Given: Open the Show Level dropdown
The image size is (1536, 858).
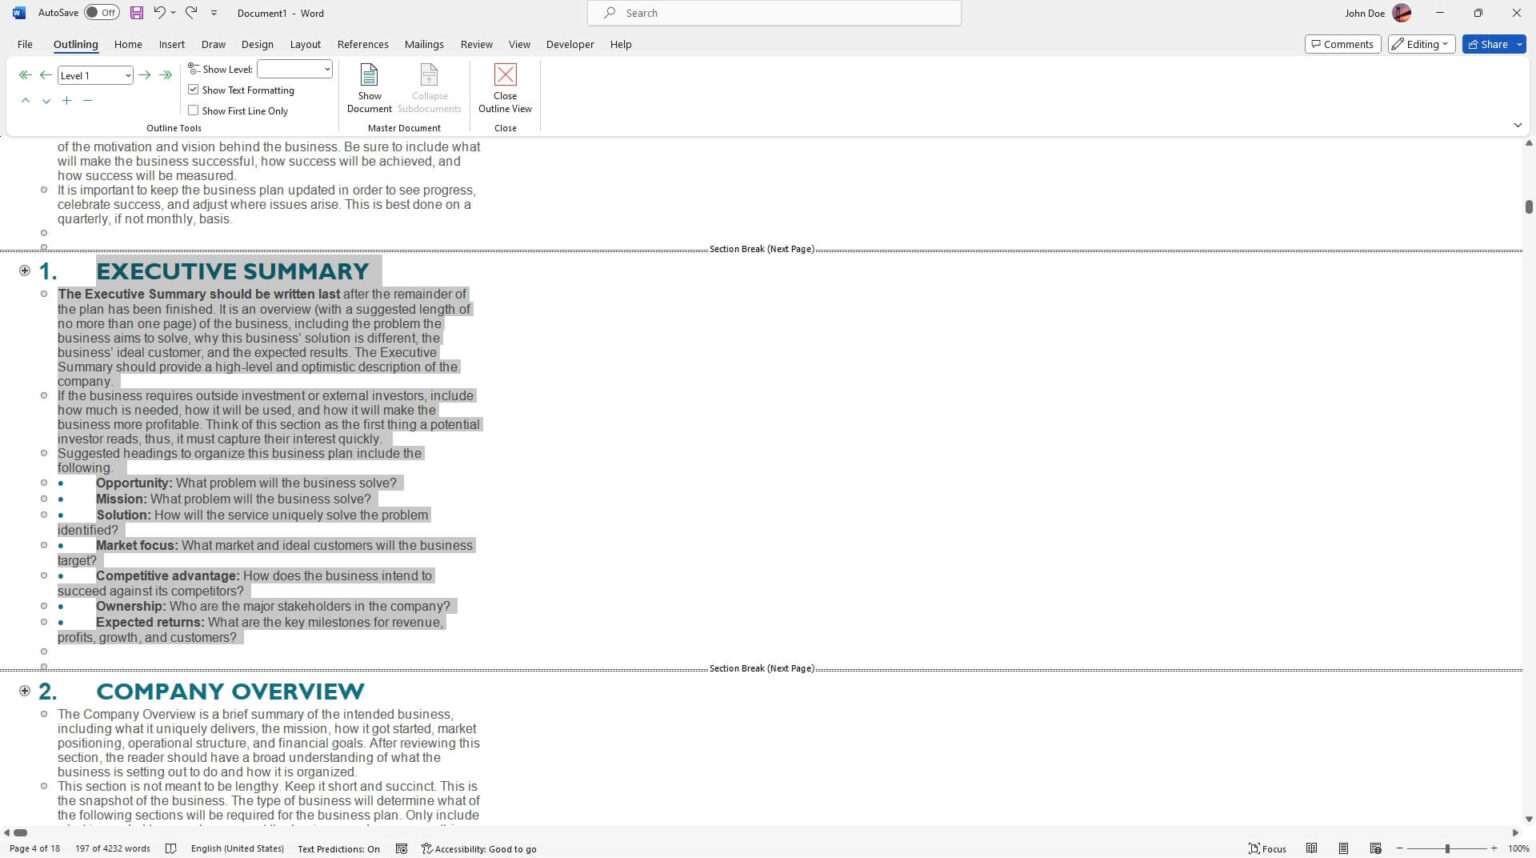Looking at the screenshot, I should tap(325, 69).
